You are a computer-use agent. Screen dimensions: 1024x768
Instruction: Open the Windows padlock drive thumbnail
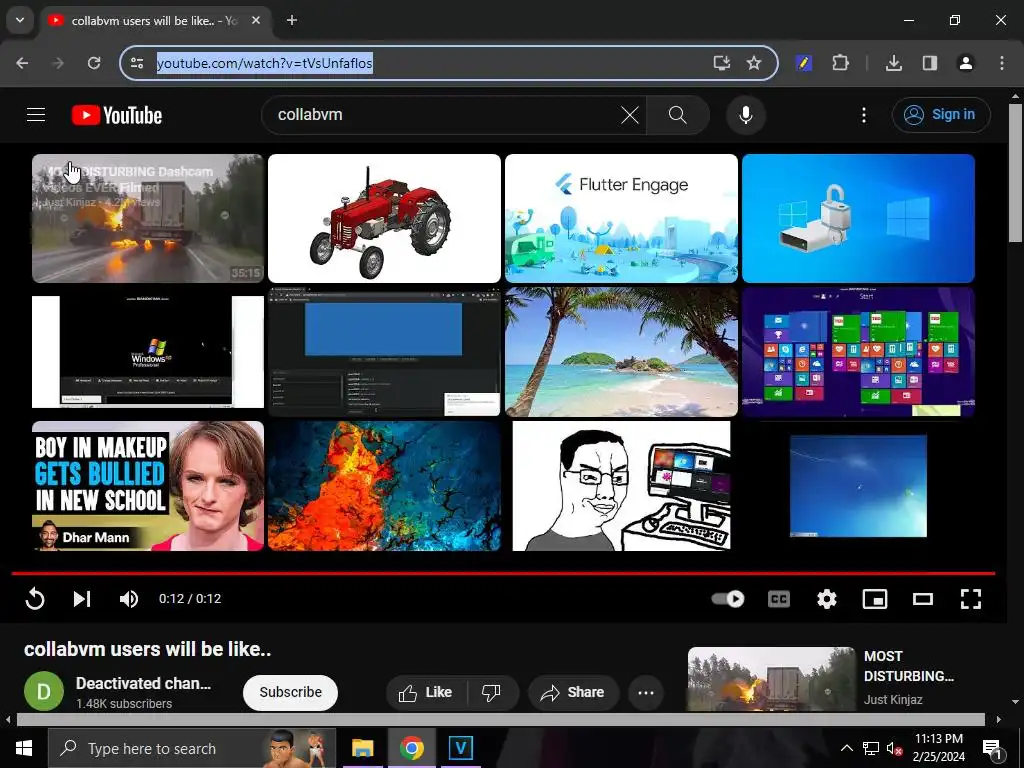[x=858, y=218]
